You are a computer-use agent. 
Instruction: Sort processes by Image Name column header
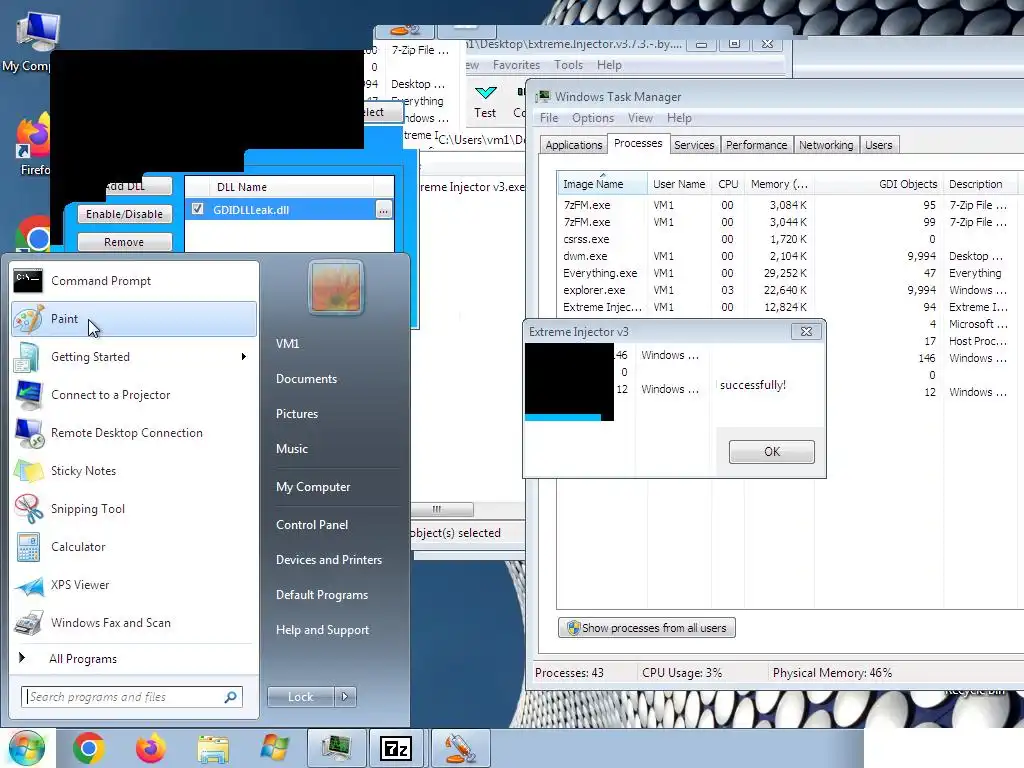(601, 184)
